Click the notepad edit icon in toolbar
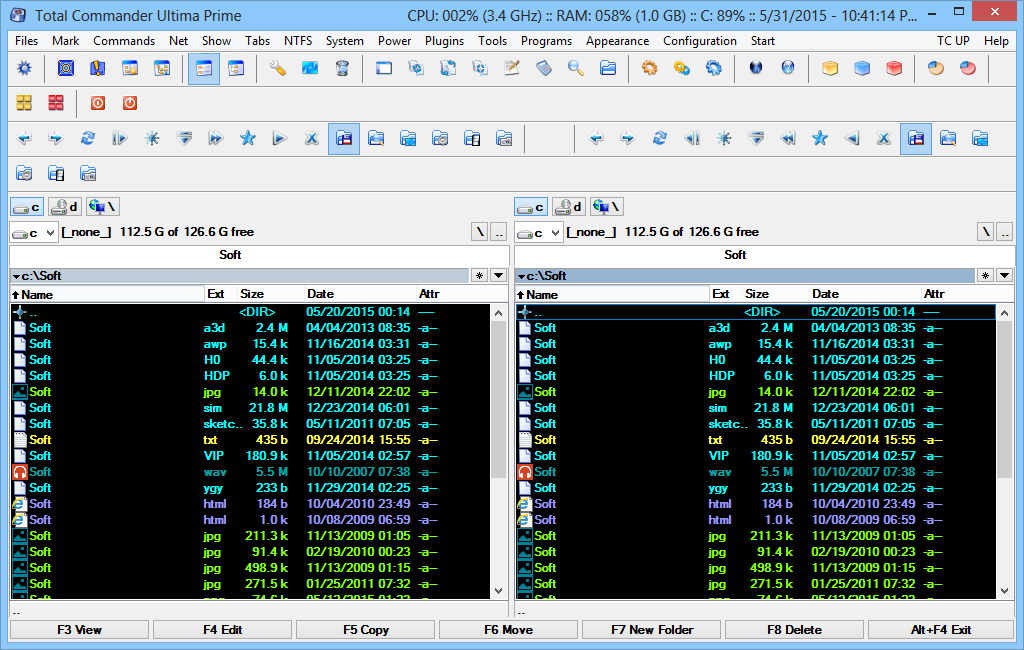 point(512,68)
